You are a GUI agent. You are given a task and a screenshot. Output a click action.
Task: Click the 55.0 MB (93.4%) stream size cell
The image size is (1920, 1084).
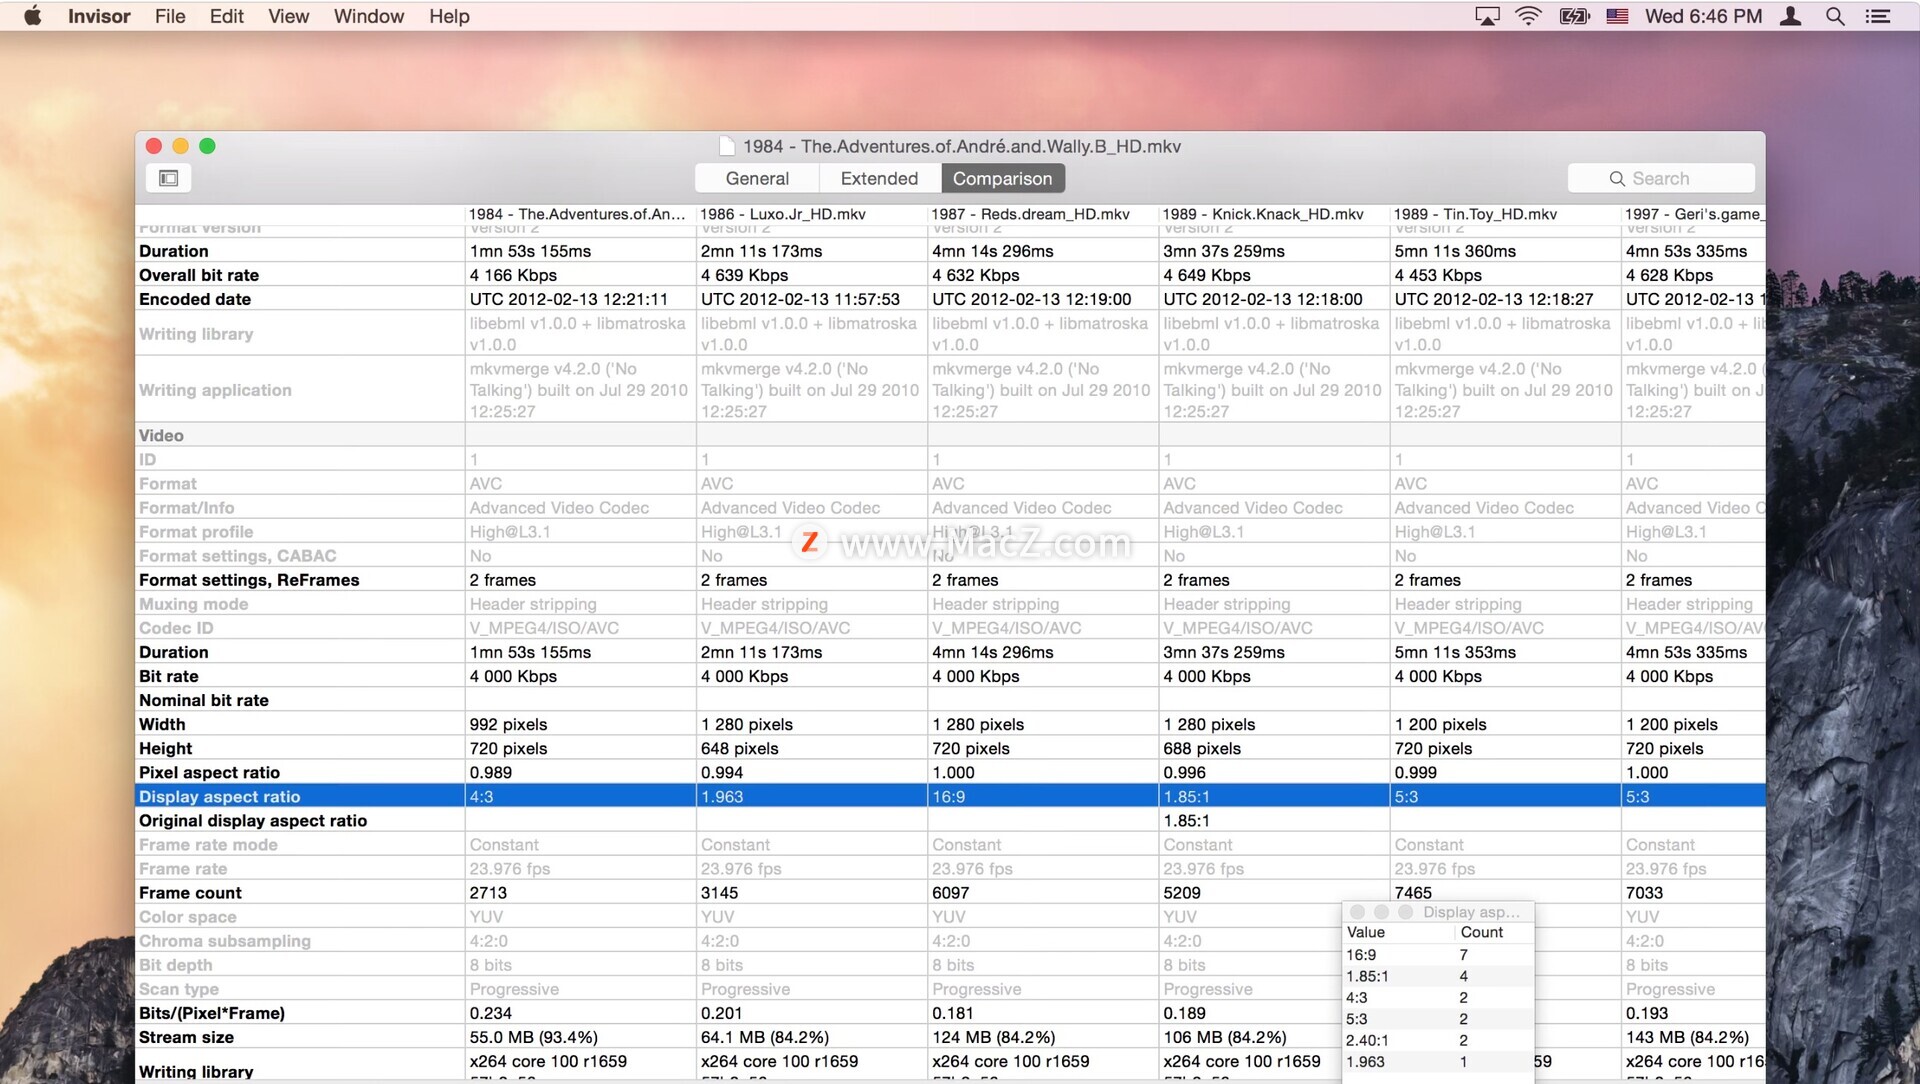point(580,1037)
